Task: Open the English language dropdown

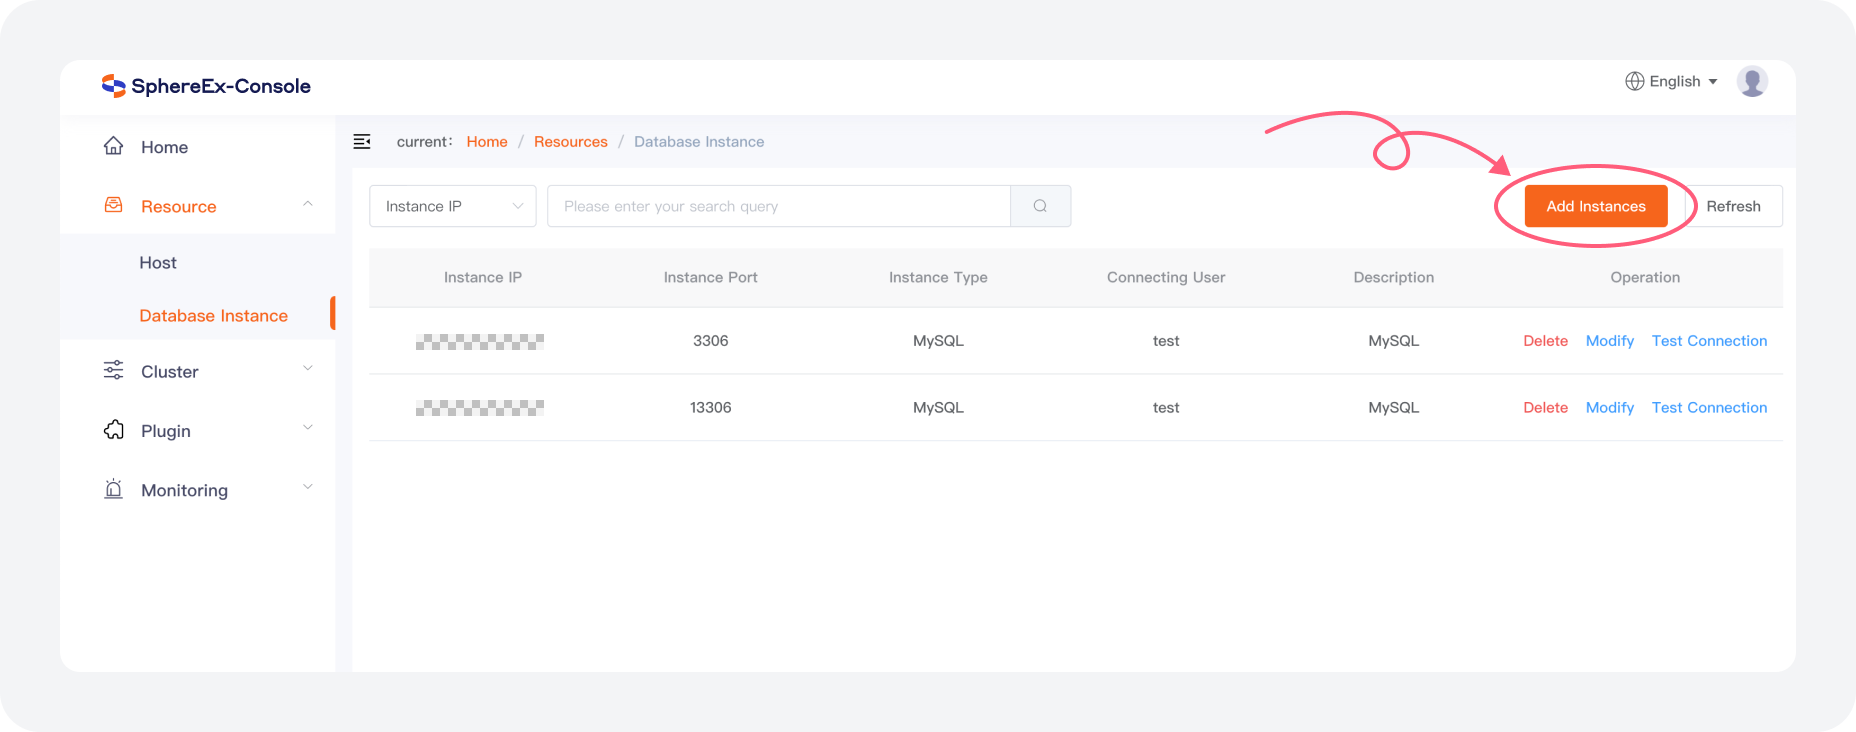Action: click(1682, 81)
